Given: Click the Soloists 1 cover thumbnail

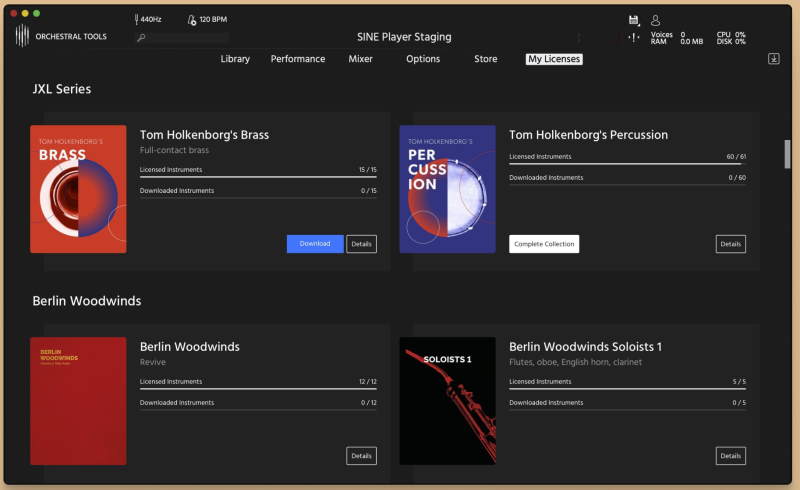Looking at the screenshot, I should [x=447, y=401].
